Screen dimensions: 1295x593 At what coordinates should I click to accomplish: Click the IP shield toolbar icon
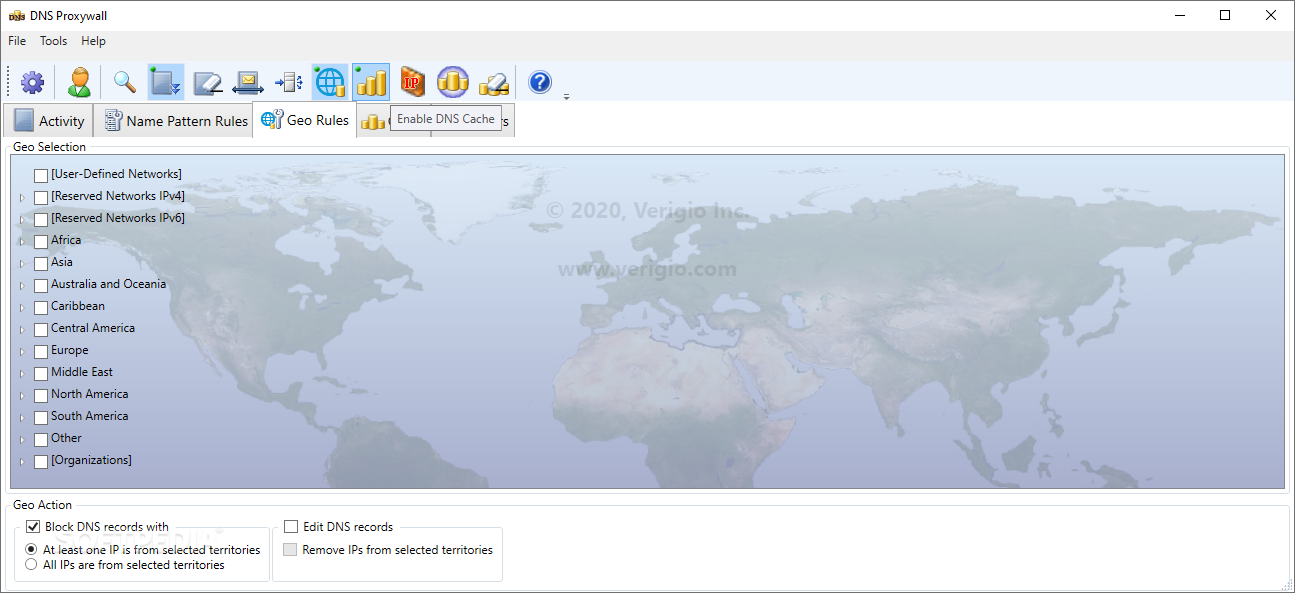point(412,82)
